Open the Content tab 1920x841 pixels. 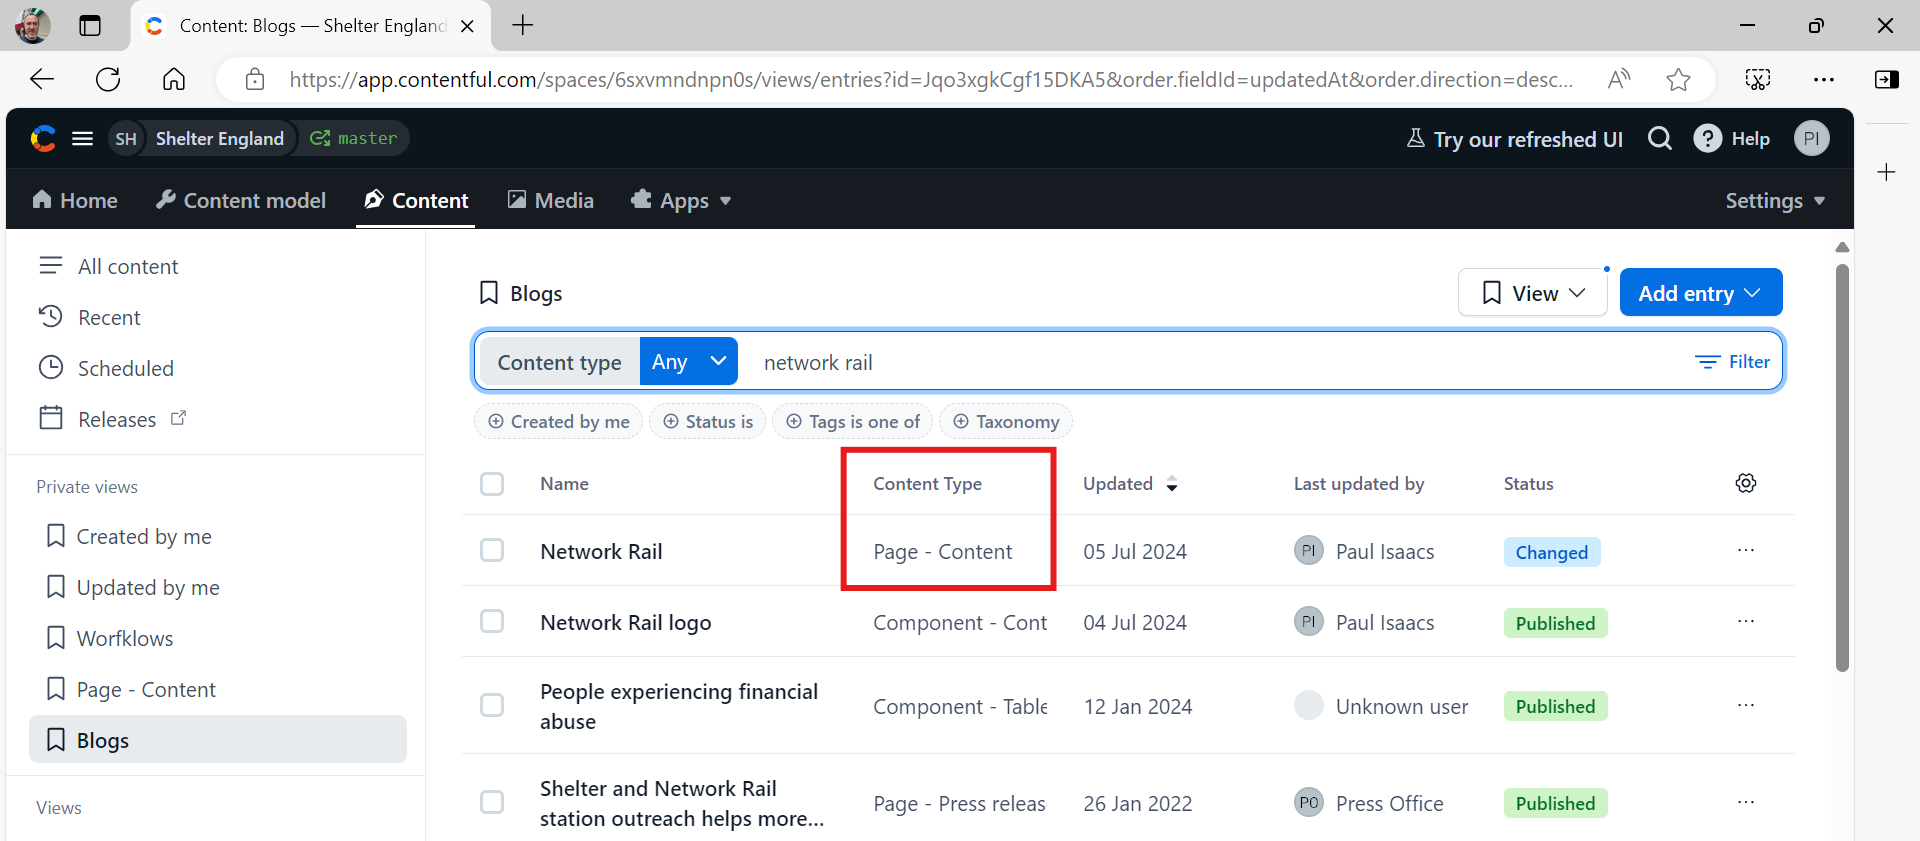[x=416, y=201]
